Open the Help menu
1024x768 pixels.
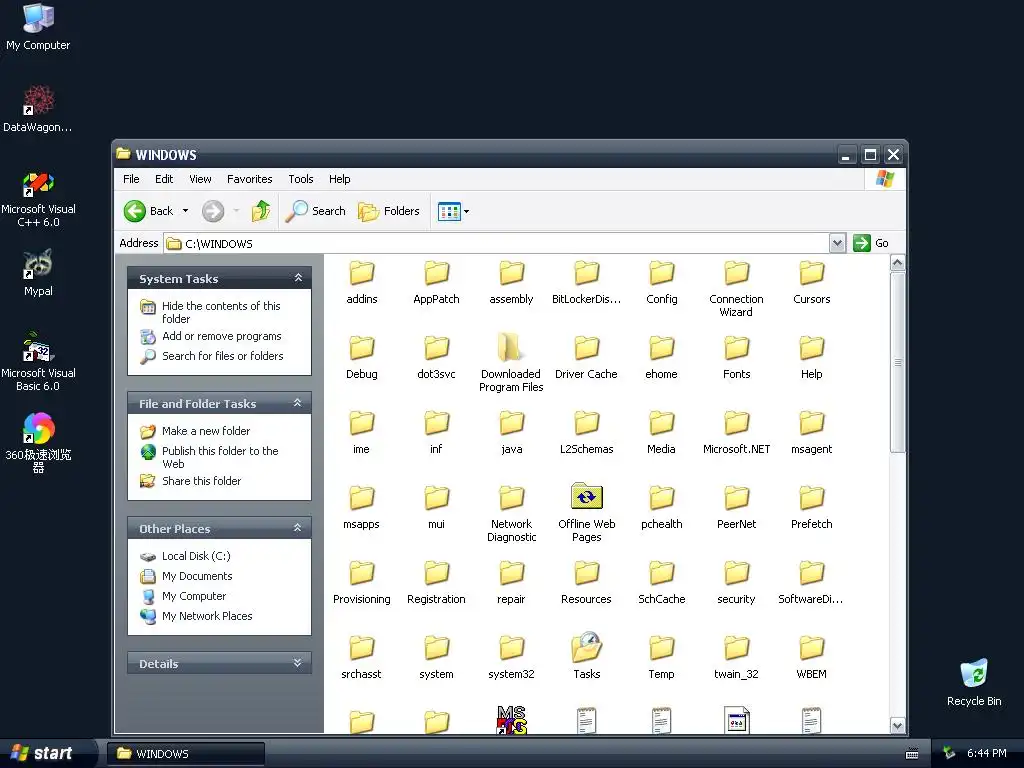340,179
